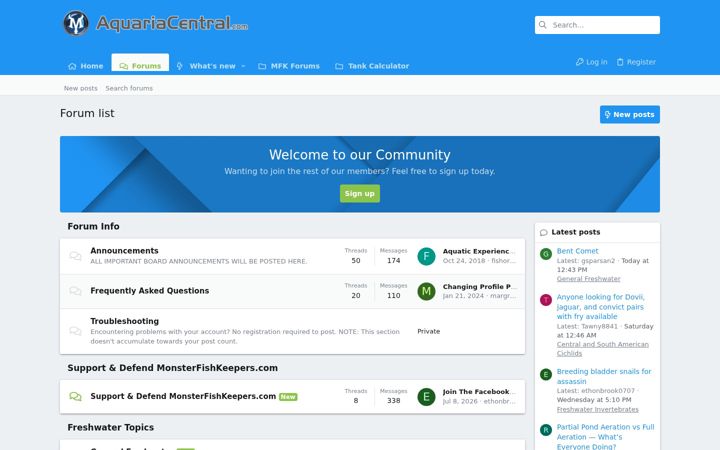This screenshot has height=450, width=720.
Task: Open the Aquatic Experienc... latest thread
Action: tap(479, 251)
